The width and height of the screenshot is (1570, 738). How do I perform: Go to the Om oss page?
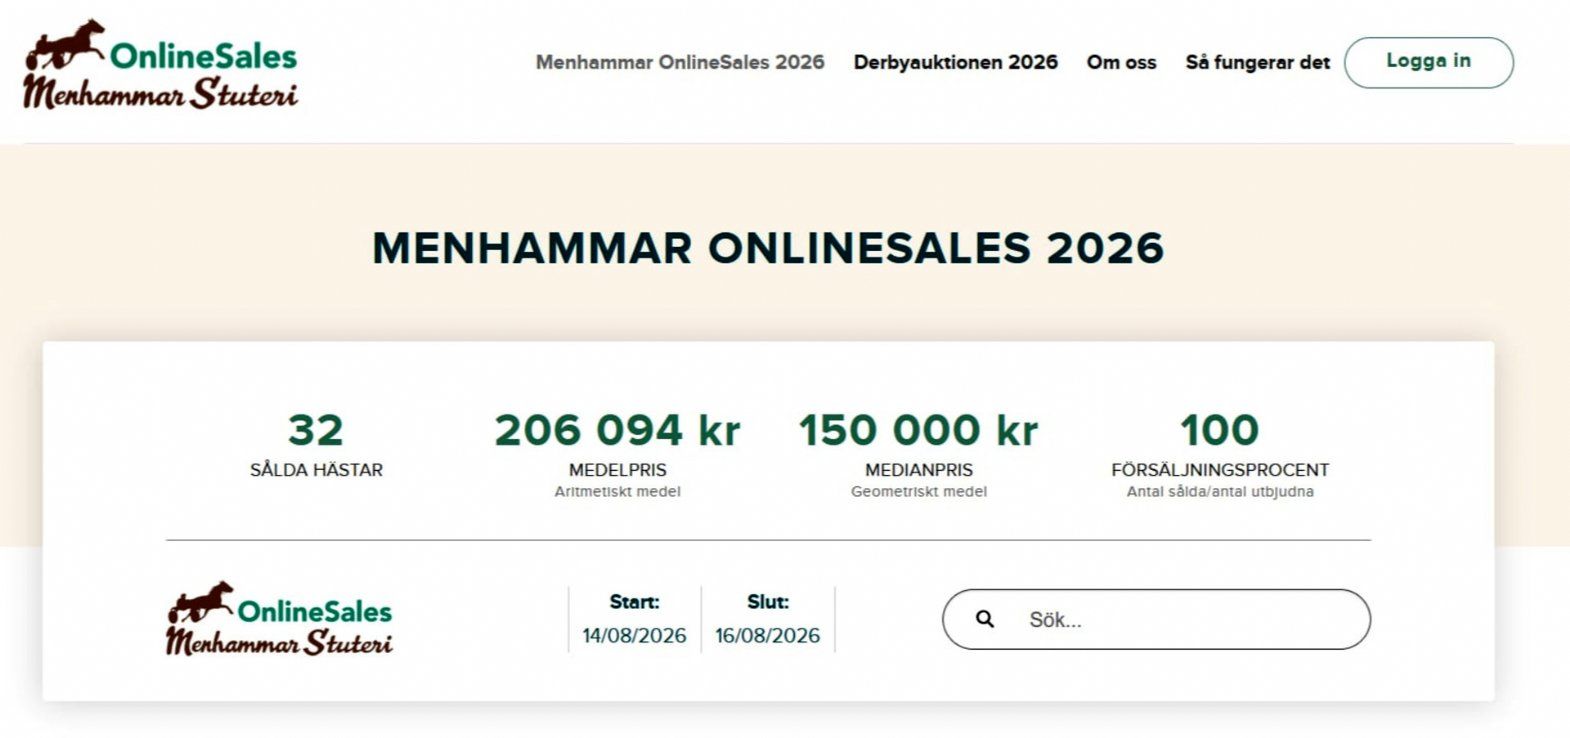coord(1121,62)
